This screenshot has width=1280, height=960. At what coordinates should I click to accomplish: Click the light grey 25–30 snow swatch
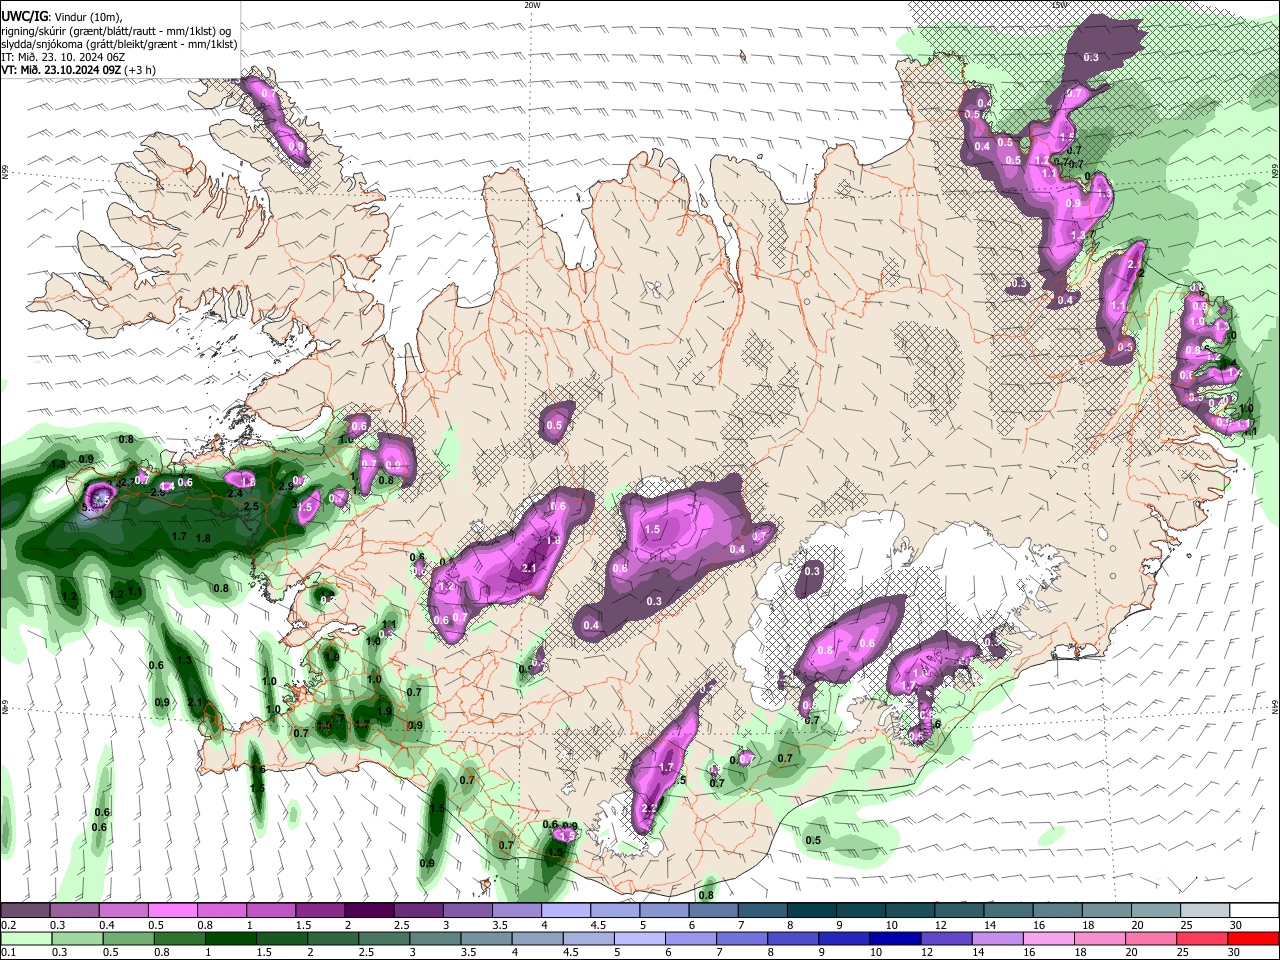(1204, 911)
